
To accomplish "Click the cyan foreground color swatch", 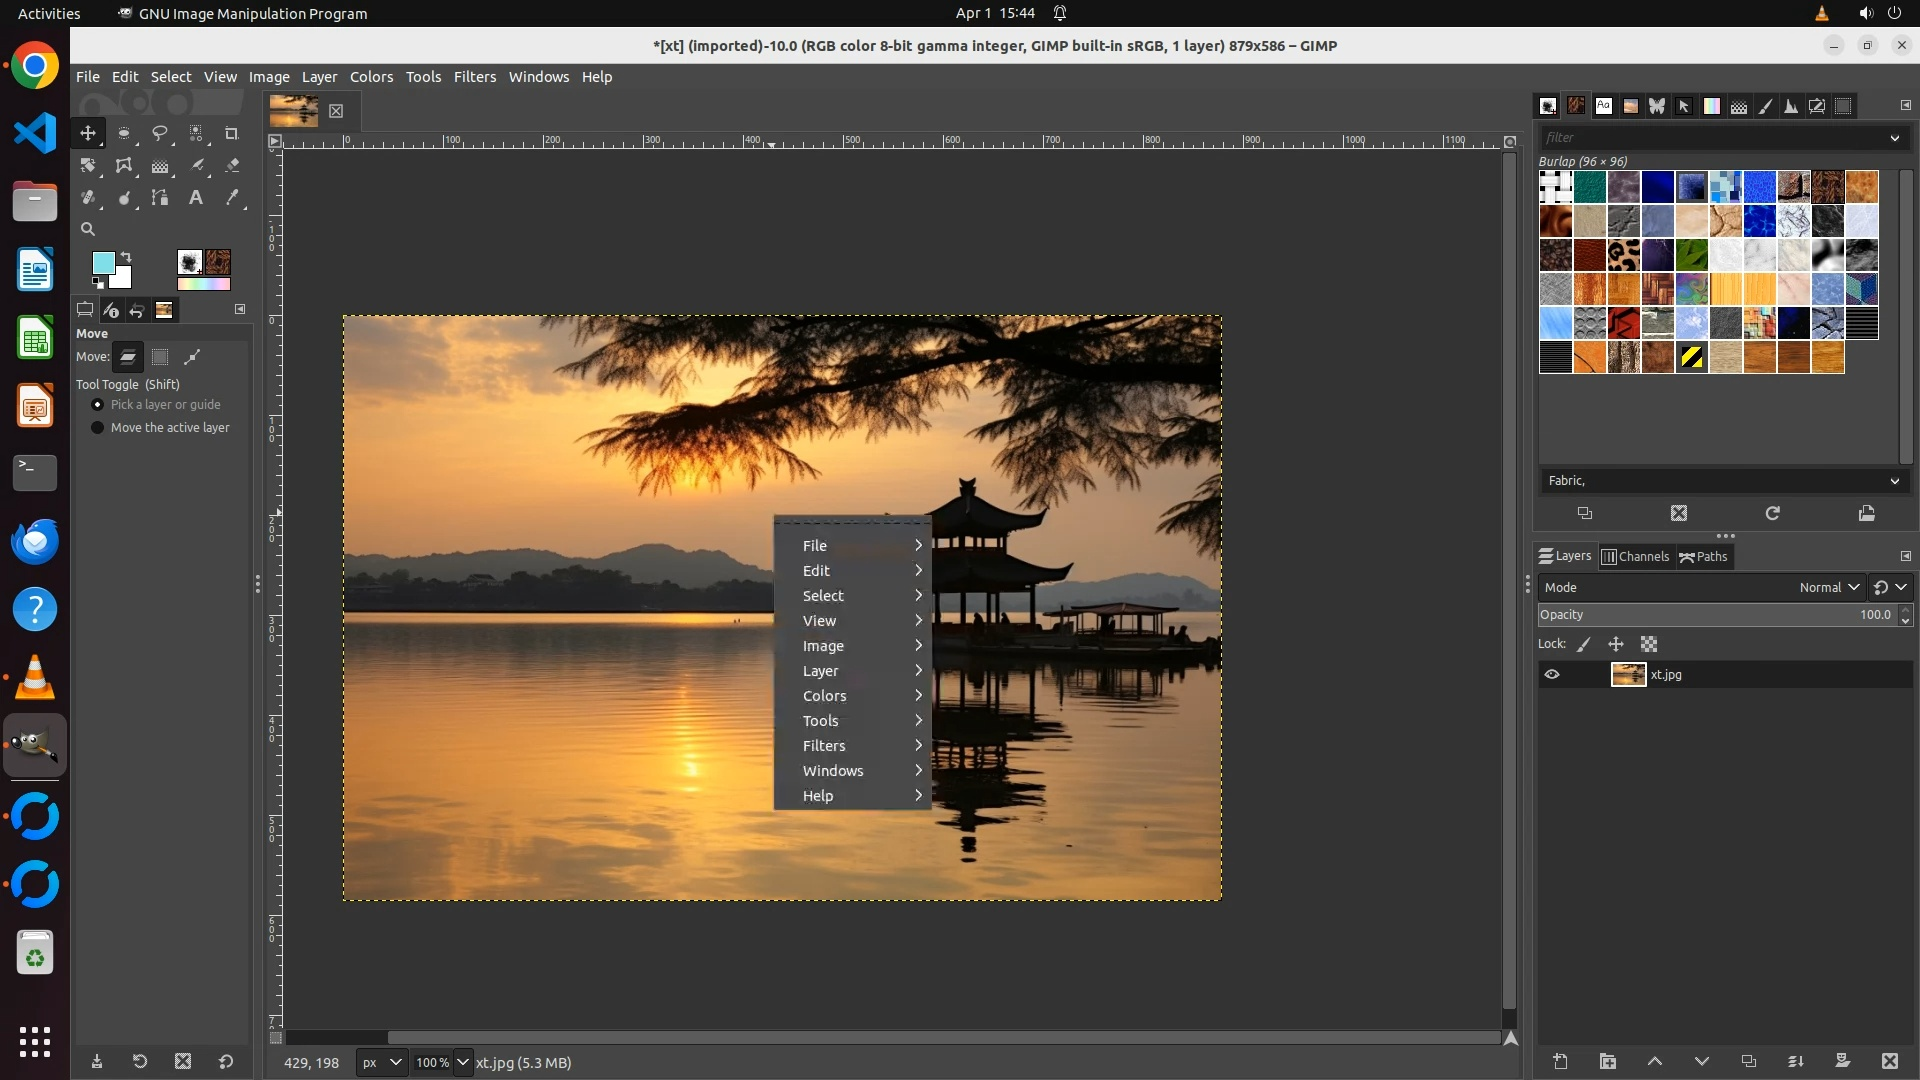I will 103,263.
